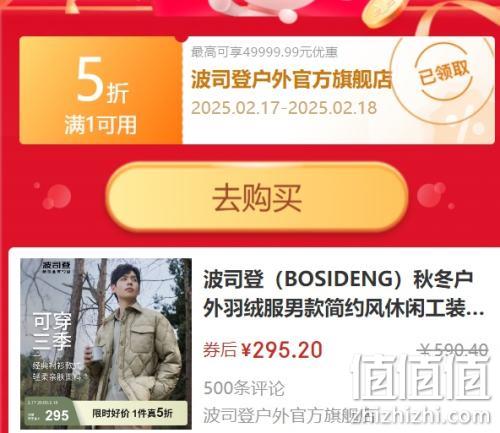This screenshot has height=433, width=500.
Task: Click the gold coin decoration at top
Action: tap(383, 12)
